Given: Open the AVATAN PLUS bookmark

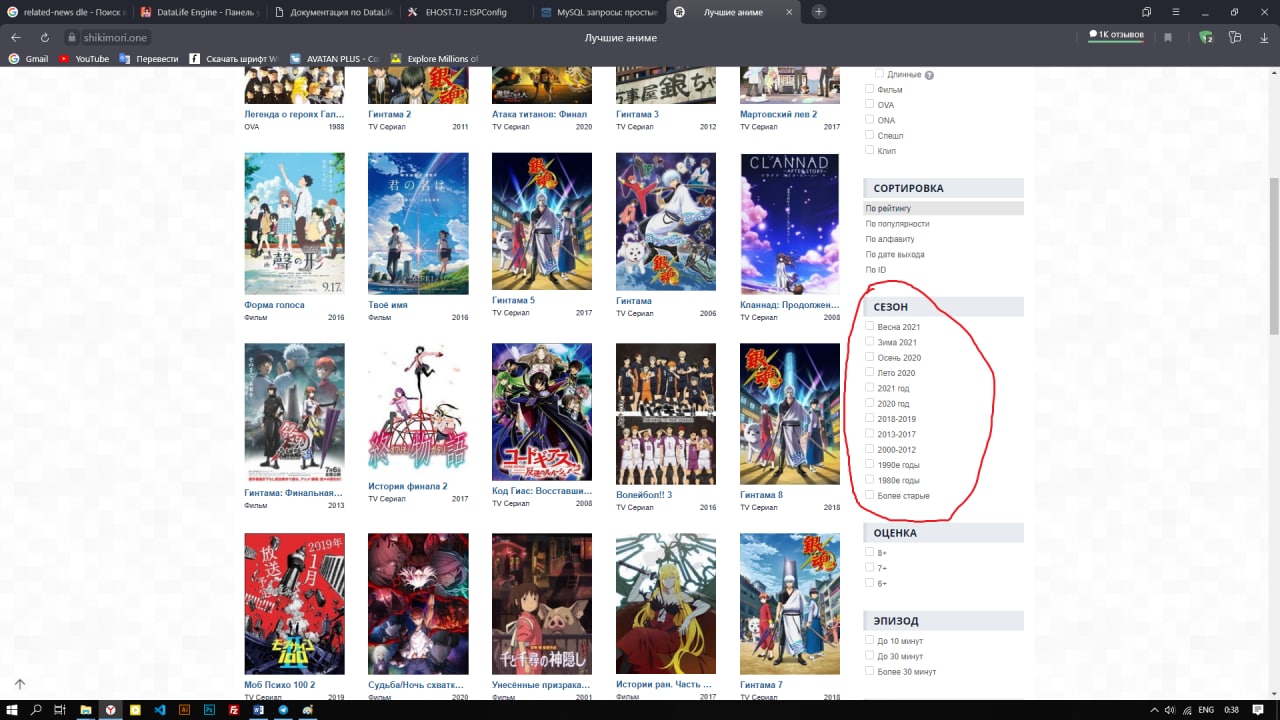Looking at the screenshot, I should pos(334,59).
